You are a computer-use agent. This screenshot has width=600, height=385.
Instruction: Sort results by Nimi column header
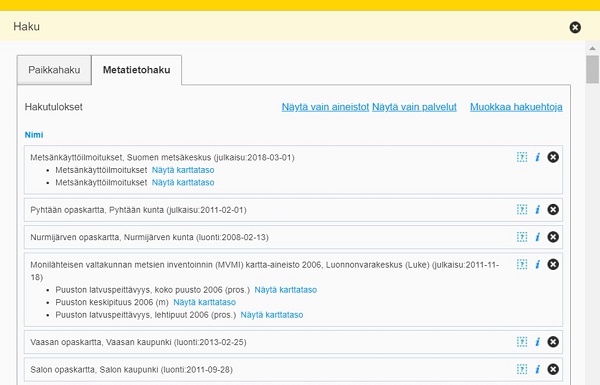click(x=34, y=135)
